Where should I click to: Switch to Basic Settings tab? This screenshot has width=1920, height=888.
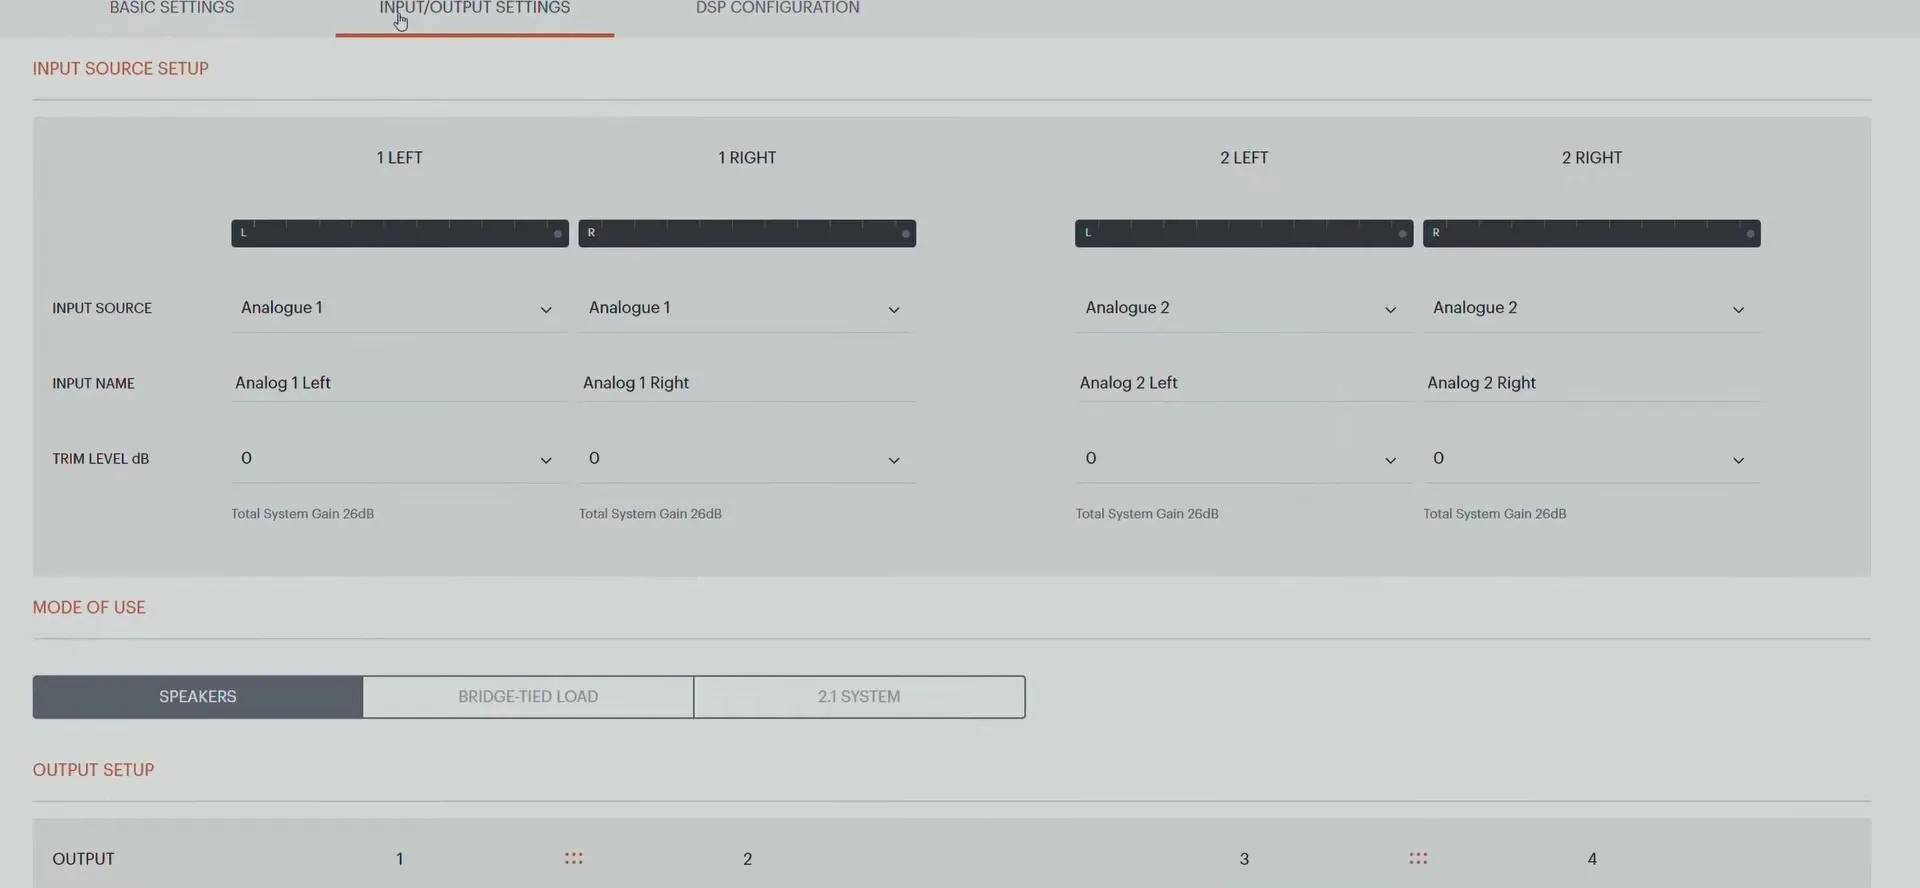tap(172, 9)
